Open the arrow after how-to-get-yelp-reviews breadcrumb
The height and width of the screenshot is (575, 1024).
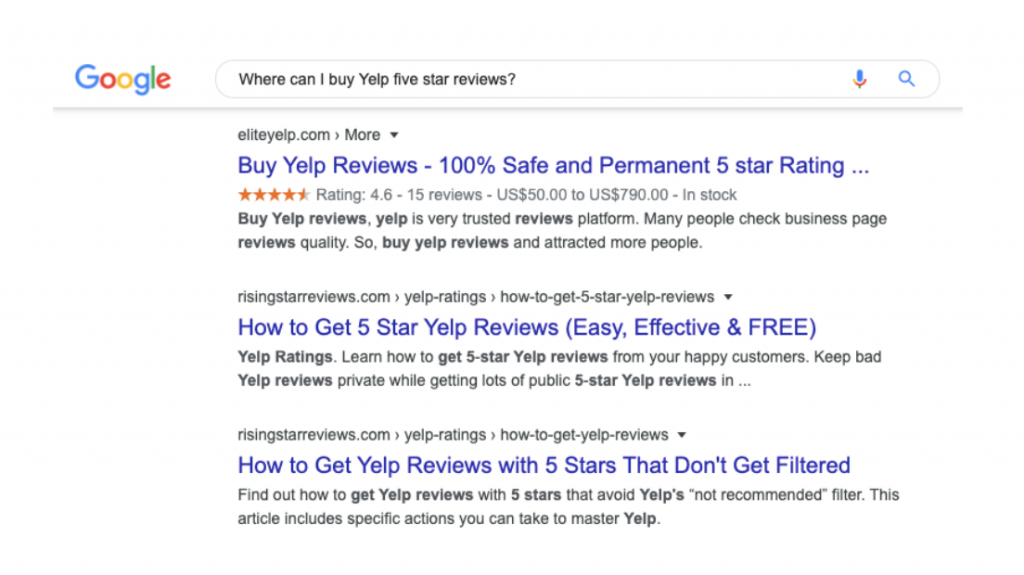tap(682, 435)
